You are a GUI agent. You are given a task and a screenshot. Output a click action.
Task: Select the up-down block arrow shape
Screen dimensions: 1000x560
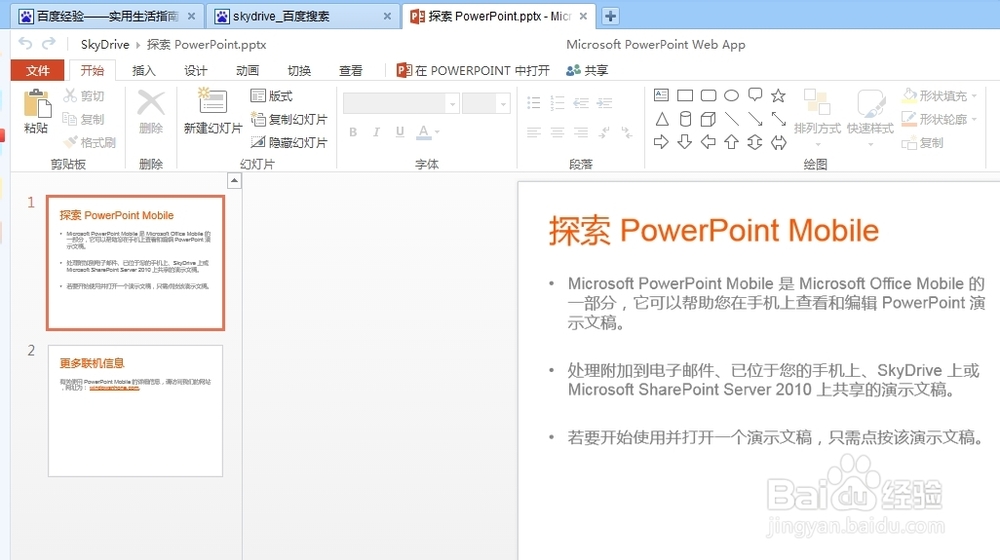[755, 142]
